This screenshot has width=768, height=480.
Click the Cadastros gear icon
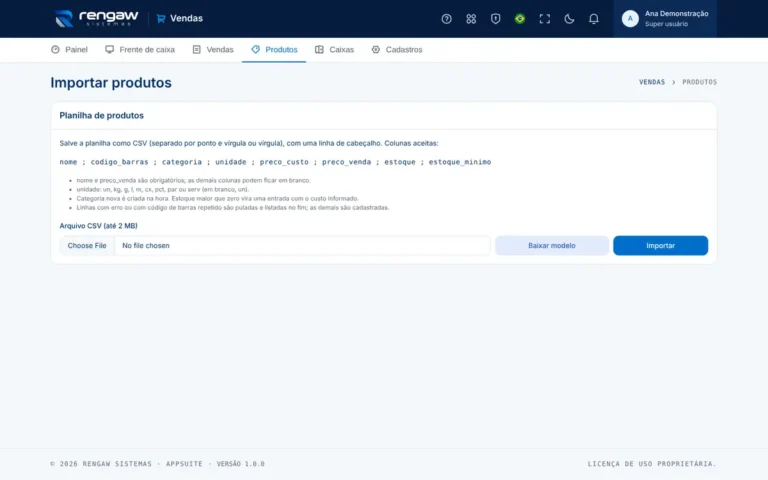coord(376,49)
